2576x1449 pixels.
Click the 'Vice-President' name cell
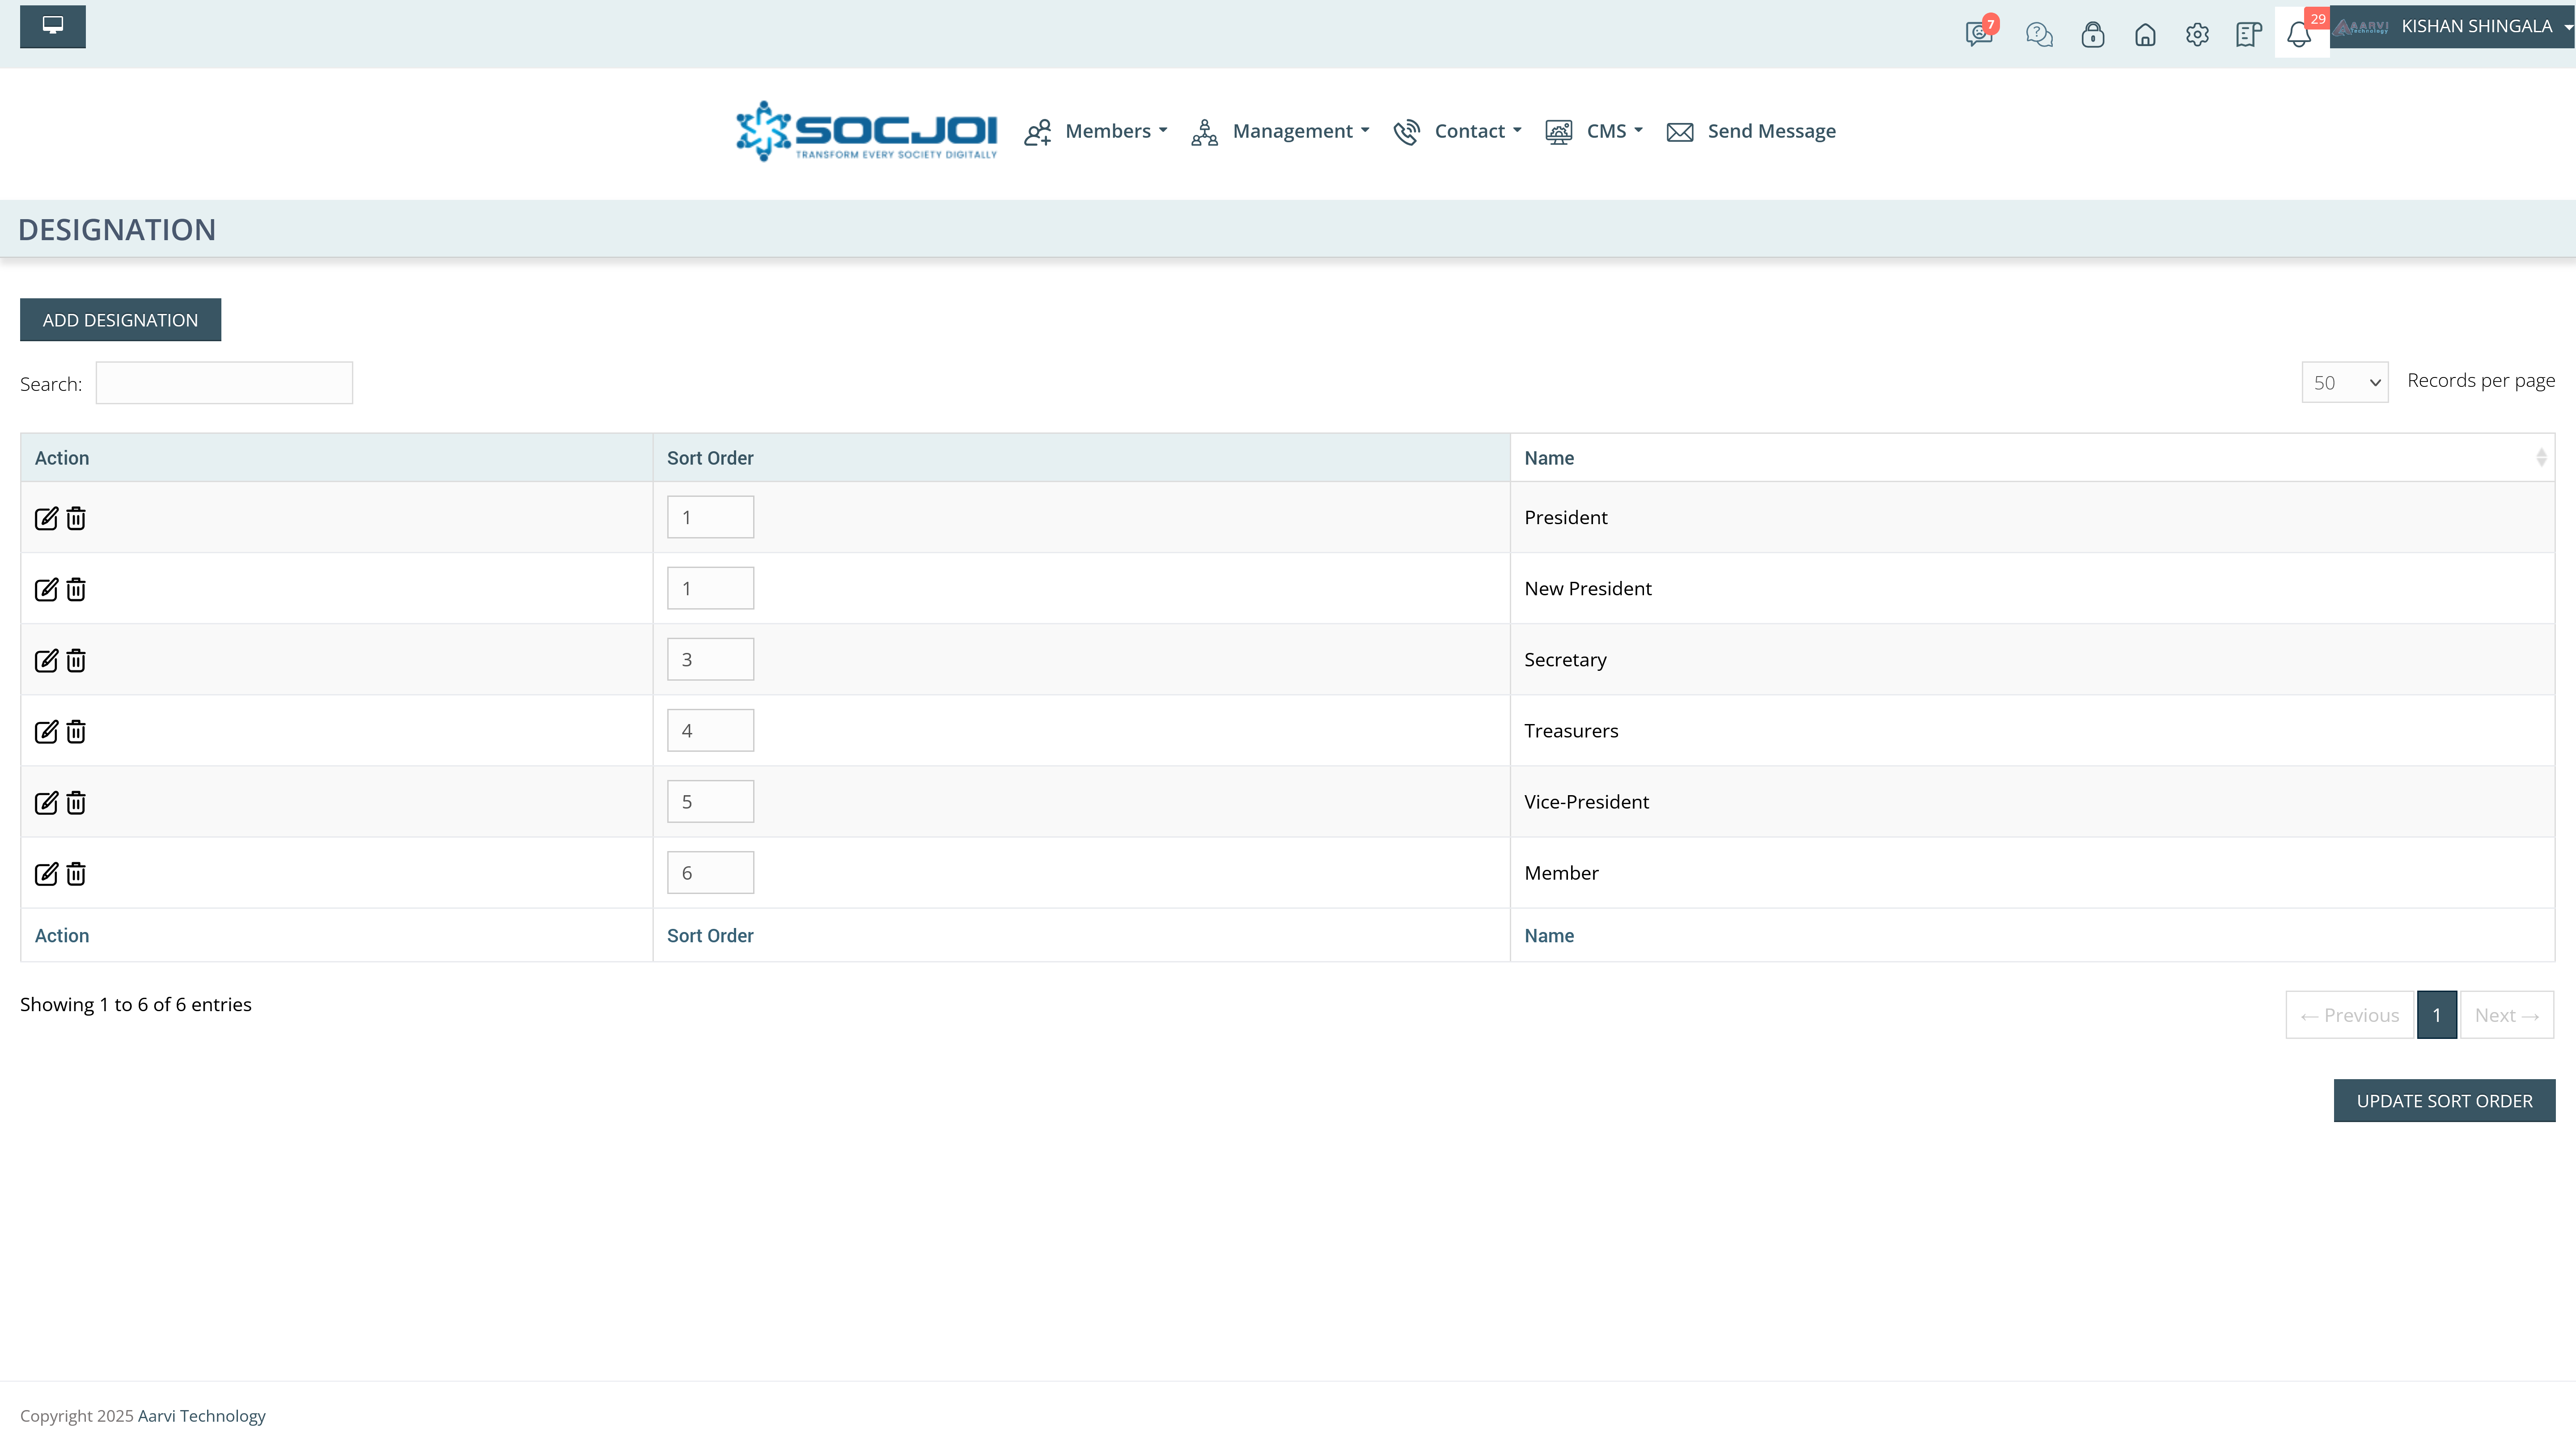(2032, 802)
